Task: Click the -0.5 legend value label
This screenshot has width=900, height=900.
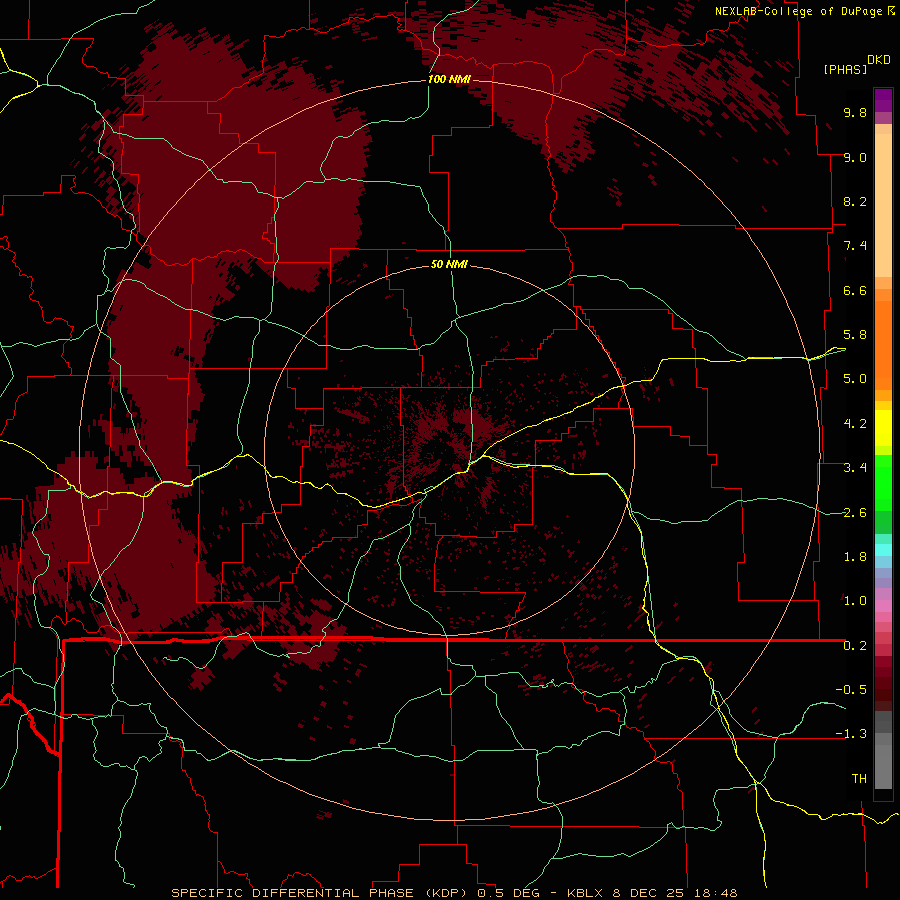Action: [851, 690]
